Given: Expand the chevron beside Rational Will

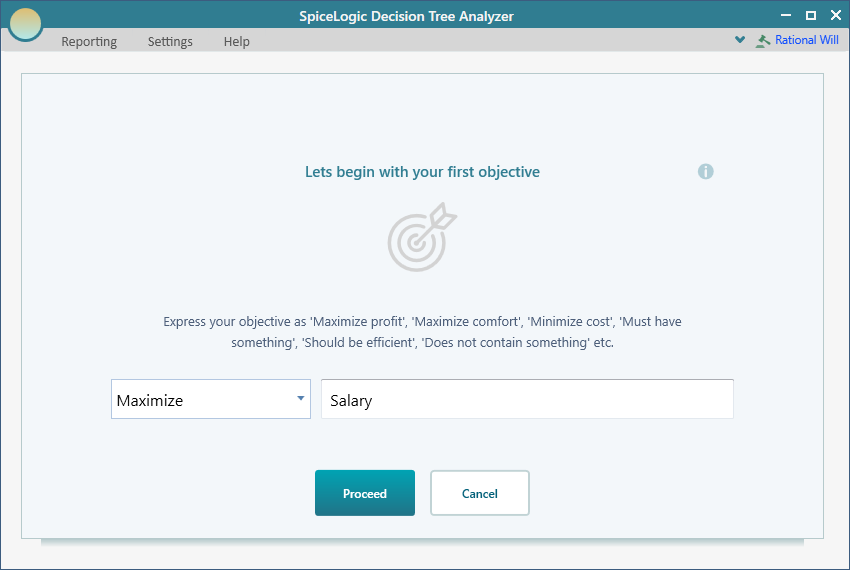Looking at the screenshot, I should tap(740, 40).
